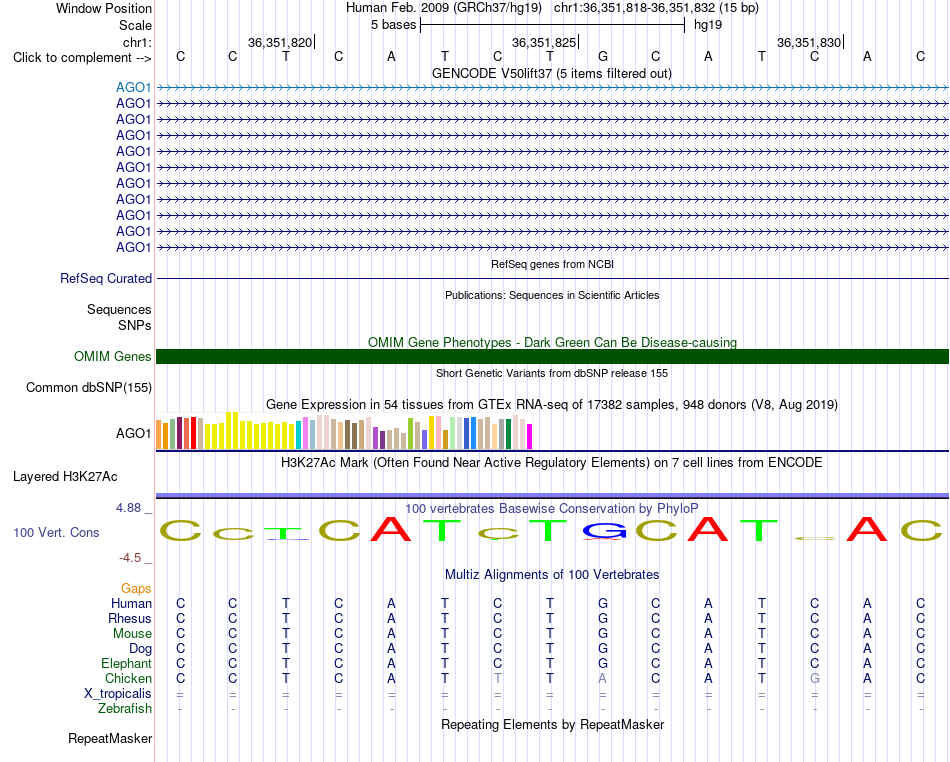Click the "5 bases" scale label
The width and height of the screenshot is (950, 762).
(394, 25)
